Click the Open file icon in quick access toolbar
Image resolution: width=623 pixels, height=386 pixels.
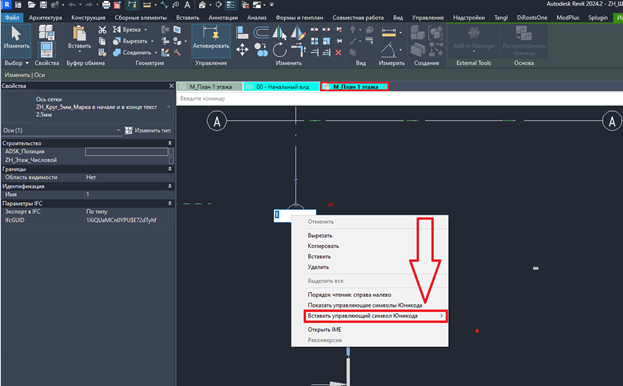click(x=31, y=5)
